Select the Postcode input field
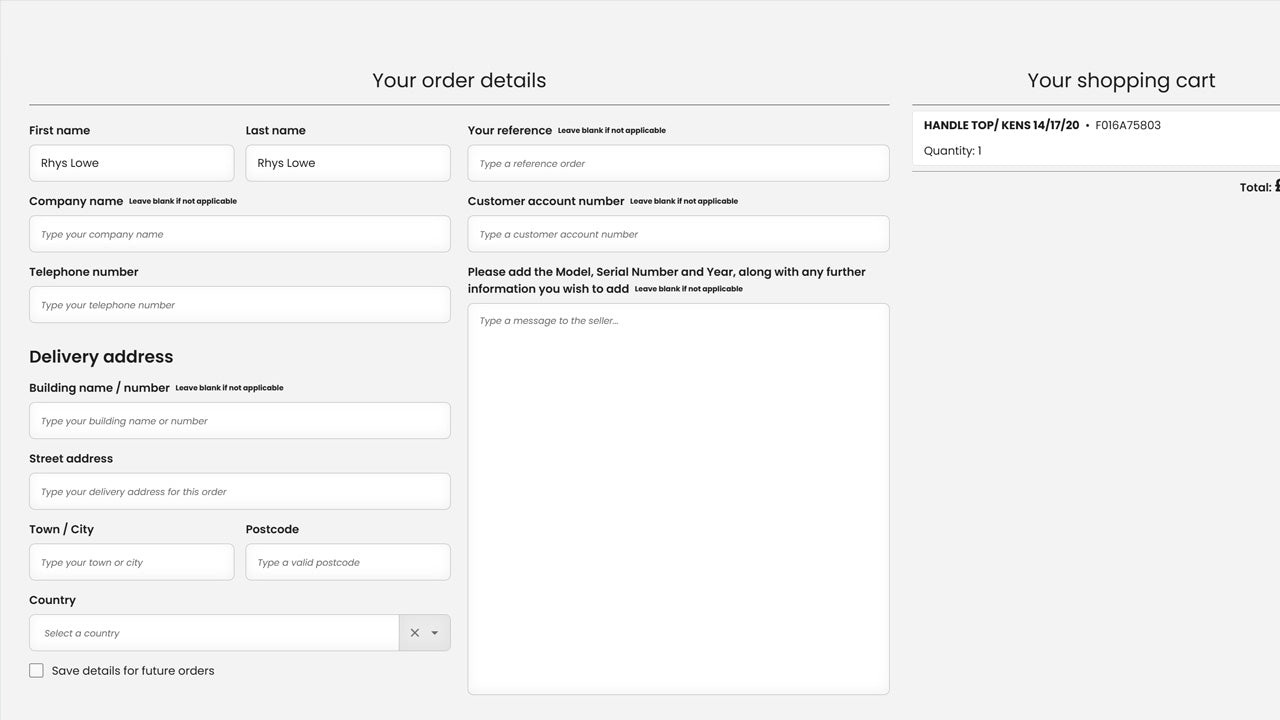Screen dimensions: 1280x720 click(x=347, y=562)
